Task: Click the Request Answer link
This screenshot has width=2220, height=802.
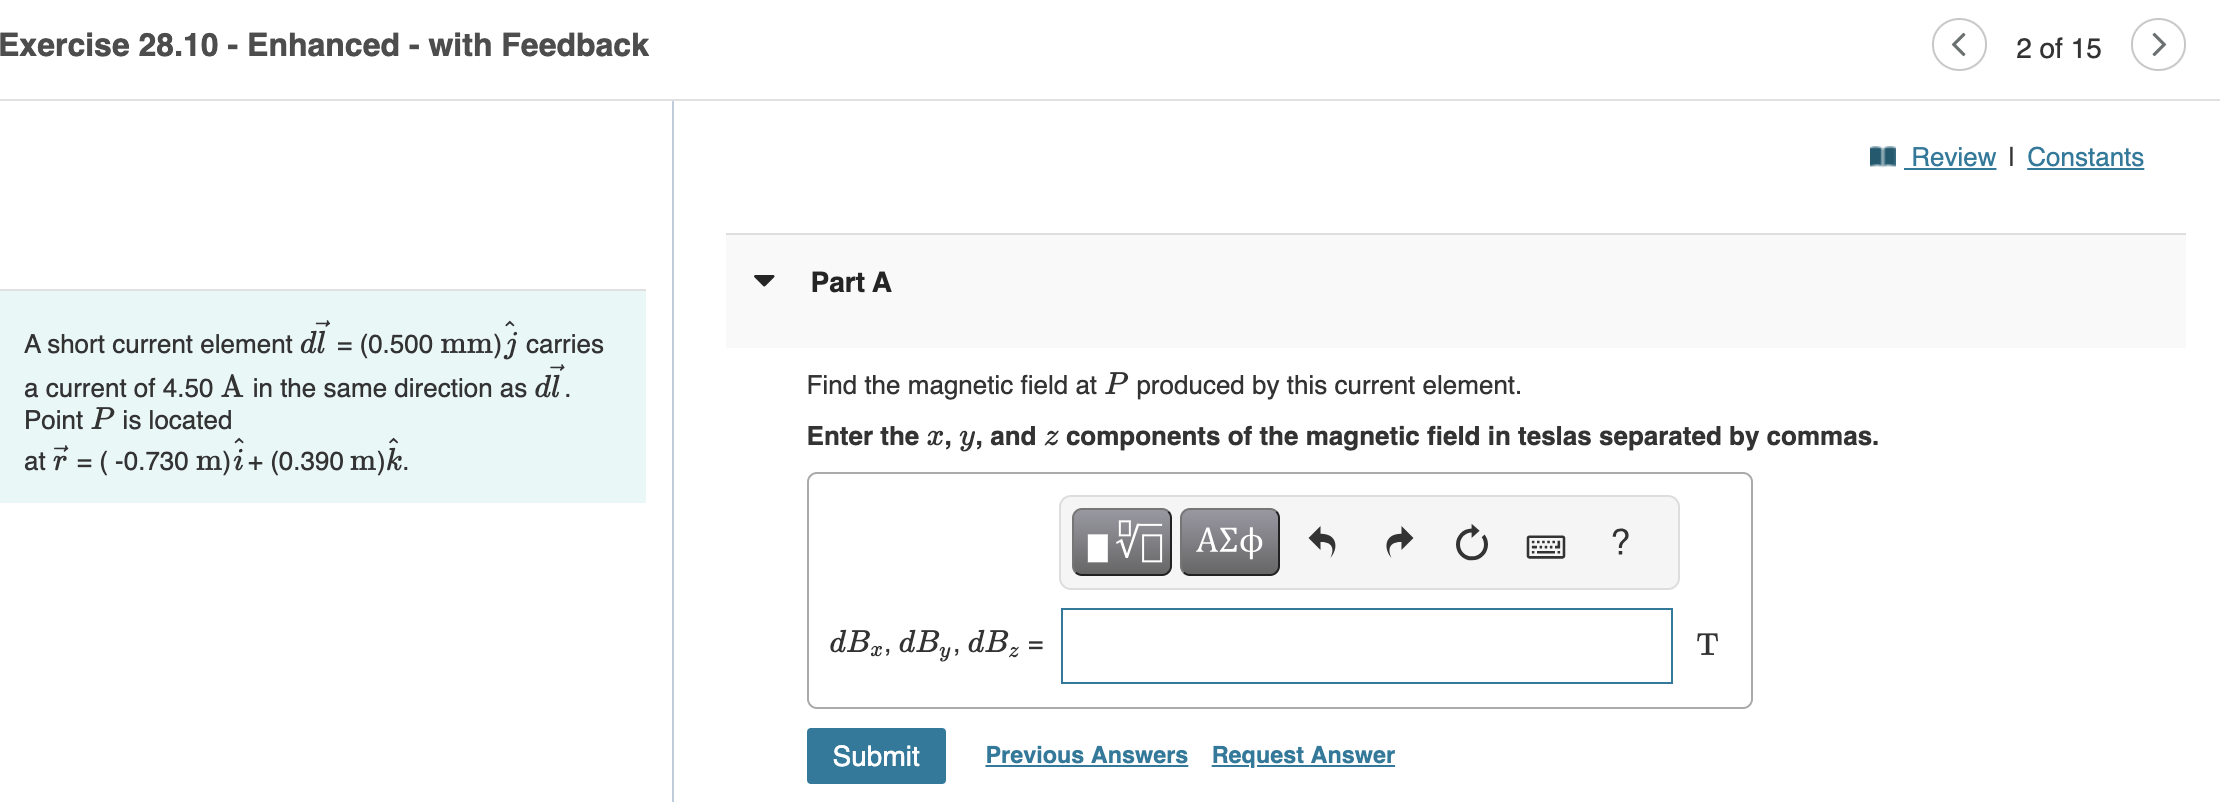Action: (x=1303, y=755)
